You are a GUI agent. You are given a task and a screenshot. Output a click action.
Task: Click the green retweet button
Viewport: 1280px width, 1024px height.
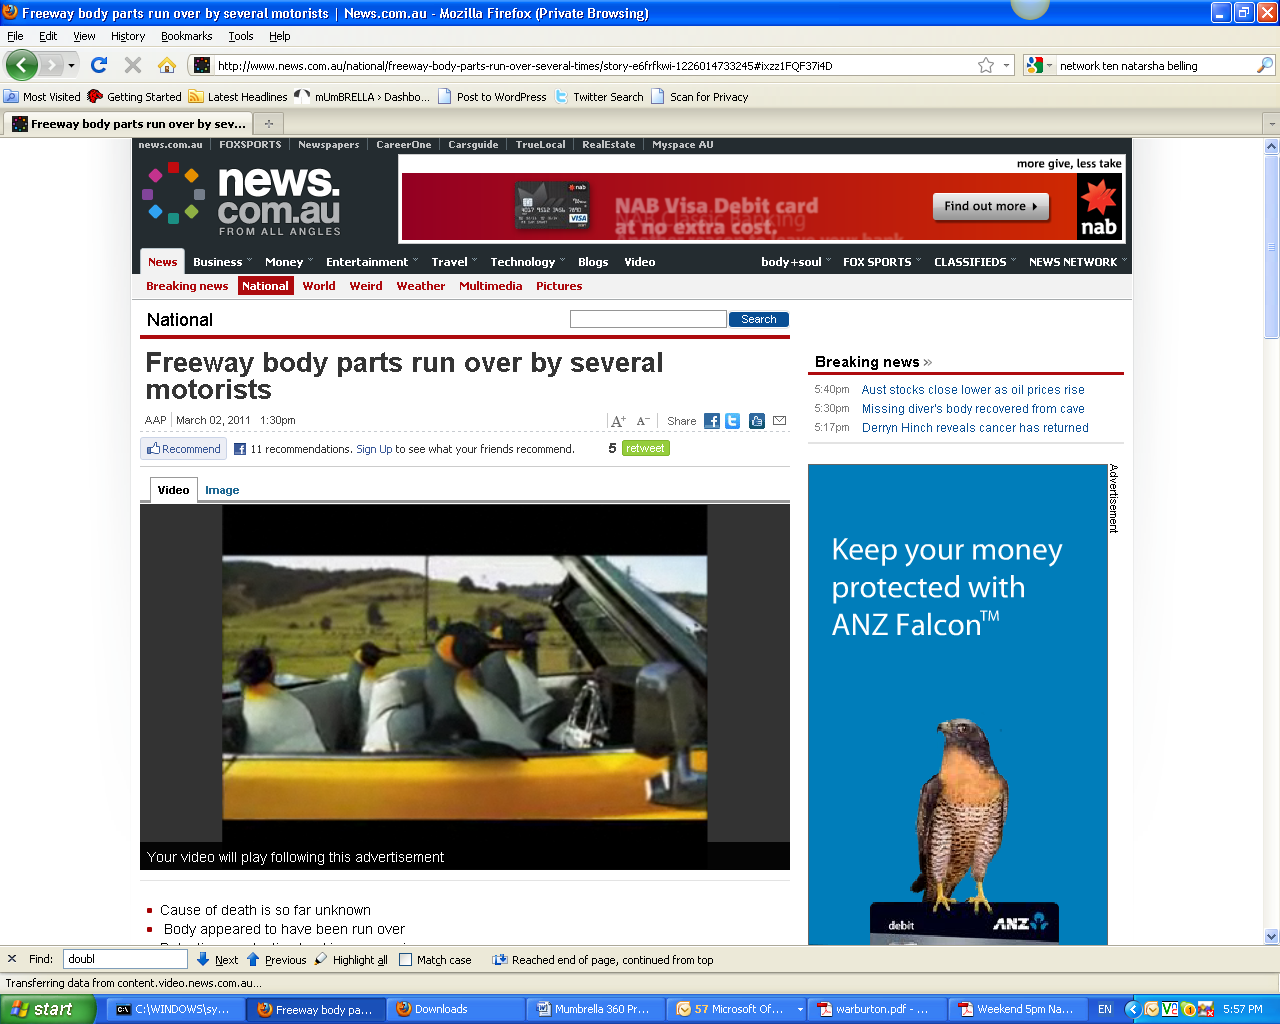pyautogui.click(x=646, y=448)
